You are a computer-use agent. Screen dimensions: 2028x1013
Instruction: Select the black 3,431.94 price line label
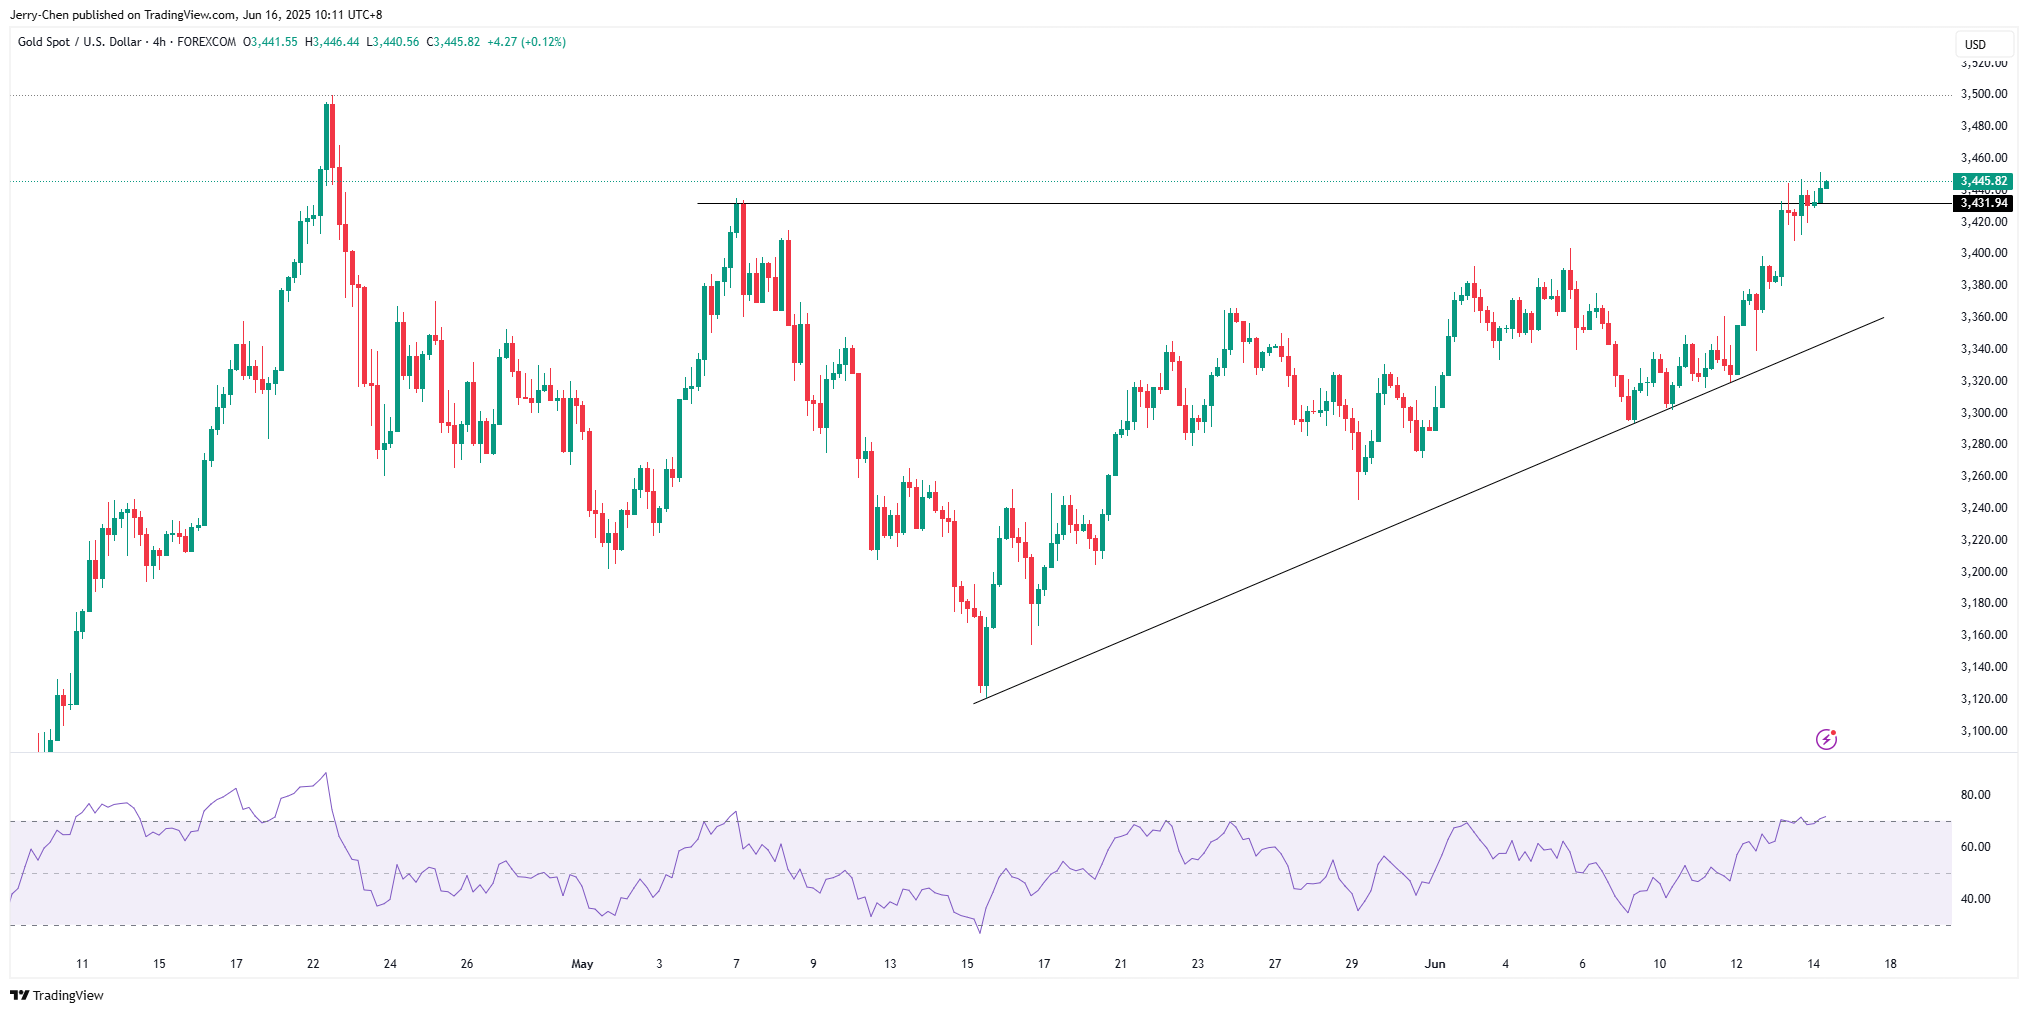[1982, 203]
